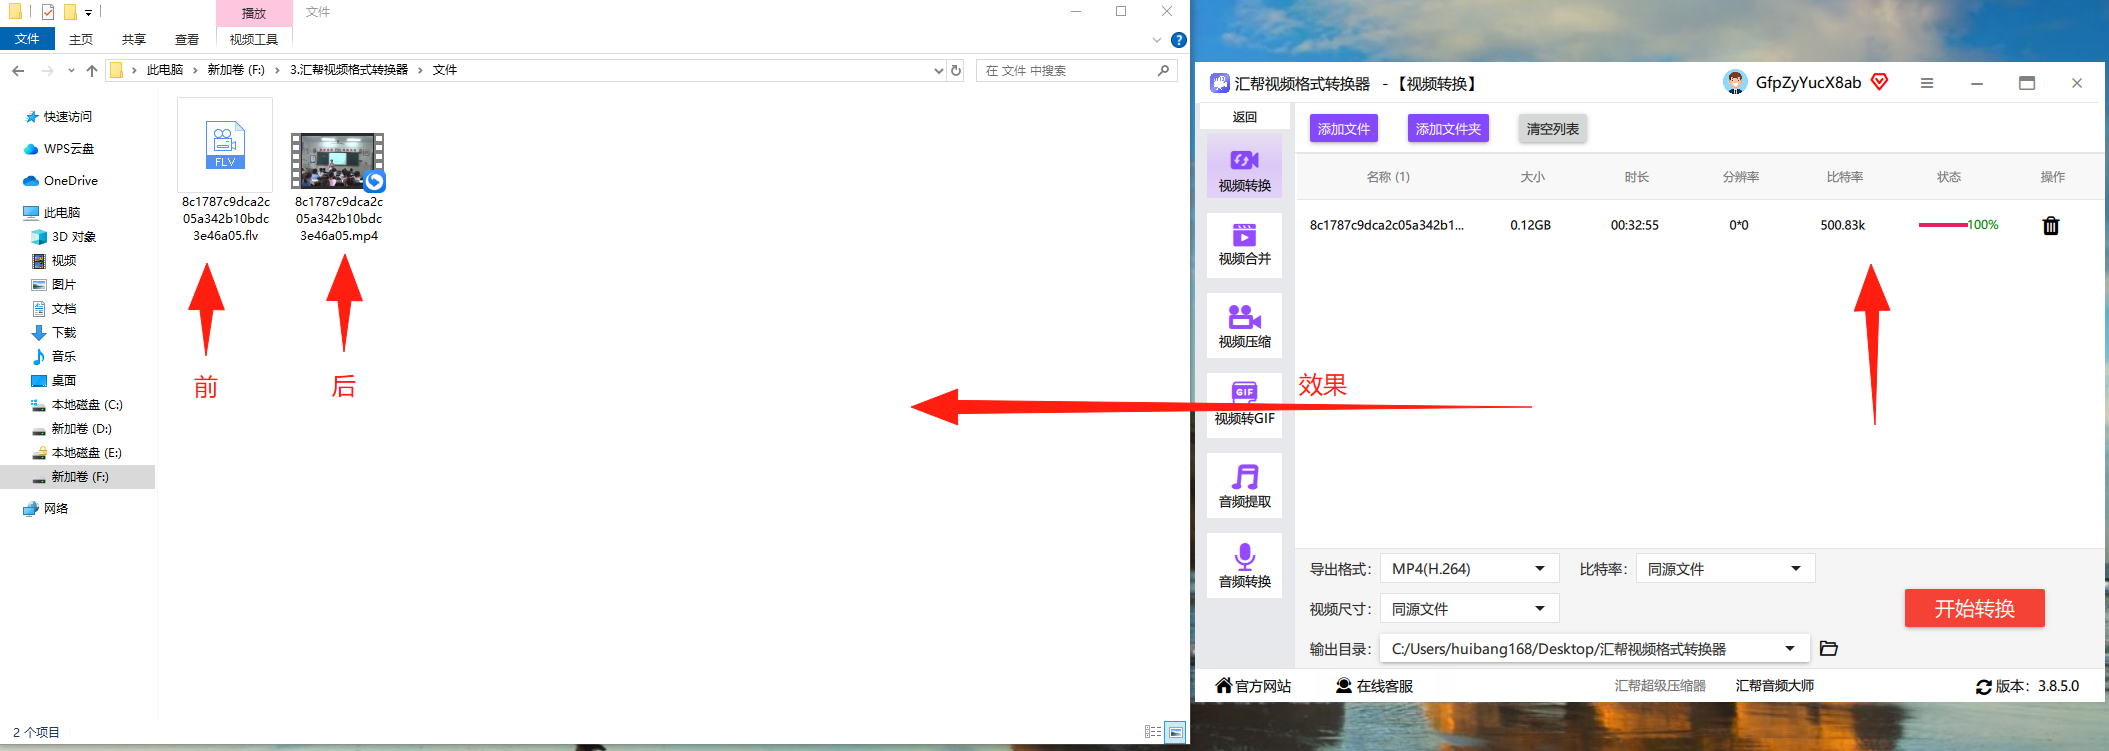Browse output folder with the folder icon
The image size is (2109, 751).
[1828, 648]
